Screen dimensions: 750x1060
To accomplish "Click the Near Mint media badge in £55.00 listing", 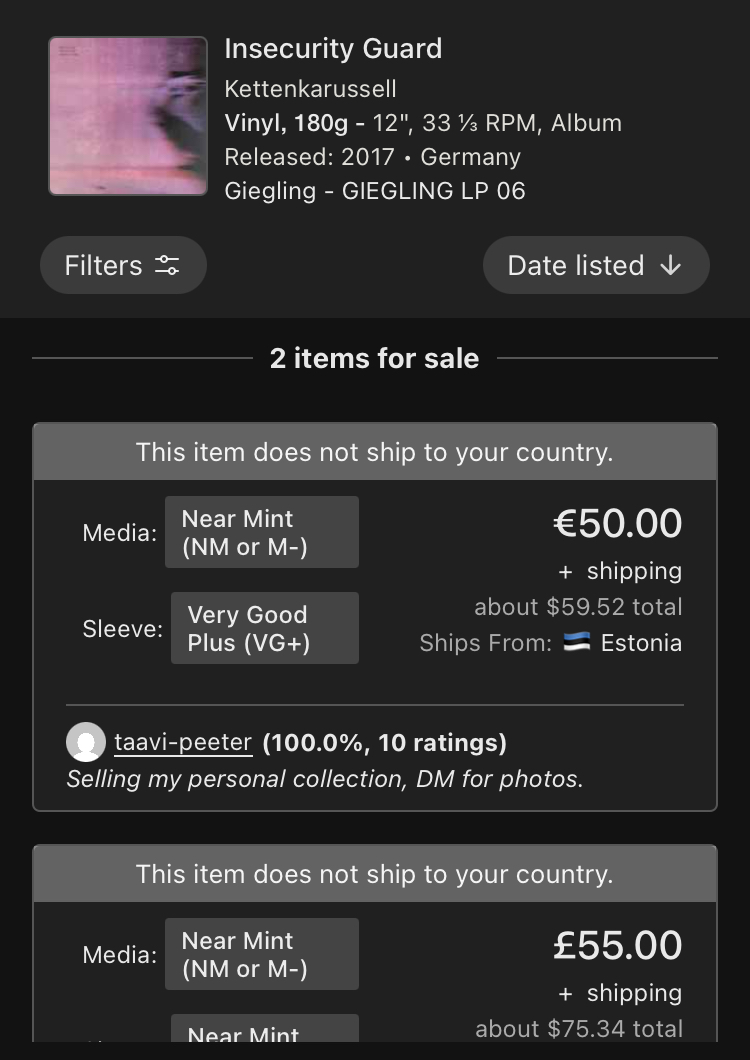I will [x=261, y=954].
